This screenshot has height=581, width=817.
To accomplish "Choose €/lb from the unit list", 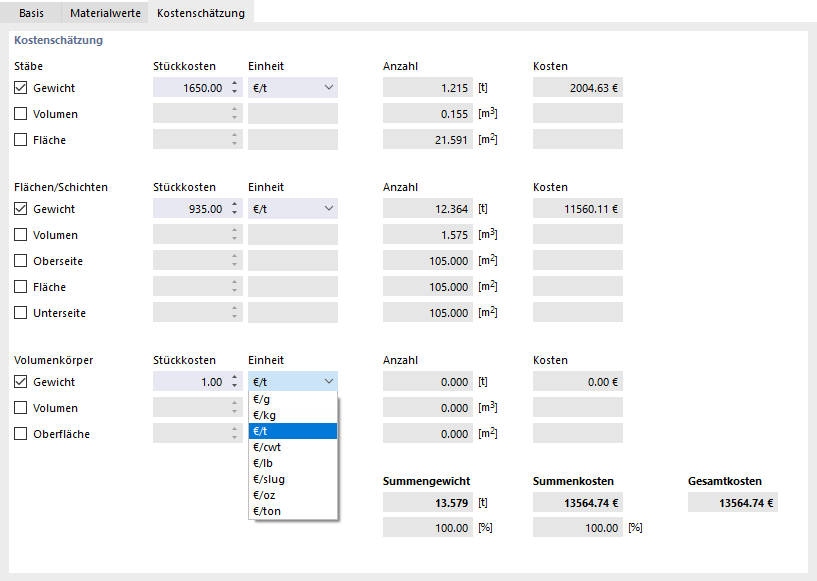I will point(293,463).
